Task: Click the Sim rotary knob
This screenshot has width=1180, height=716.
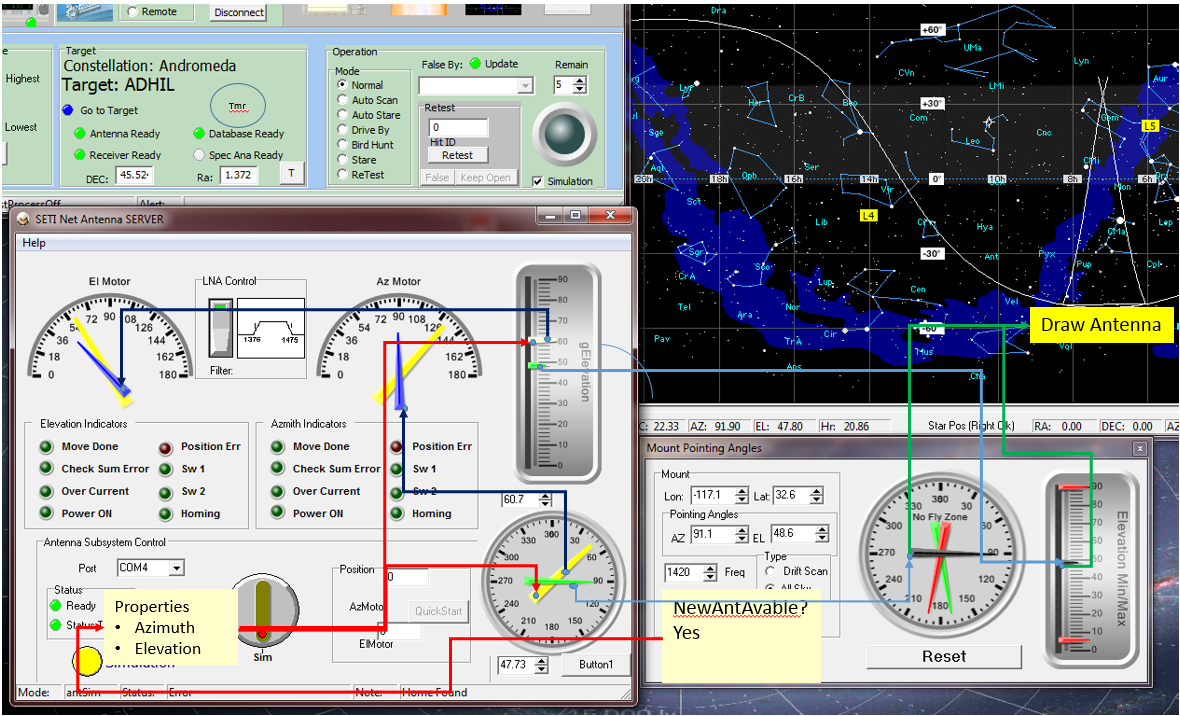Action: click(263, 611)
